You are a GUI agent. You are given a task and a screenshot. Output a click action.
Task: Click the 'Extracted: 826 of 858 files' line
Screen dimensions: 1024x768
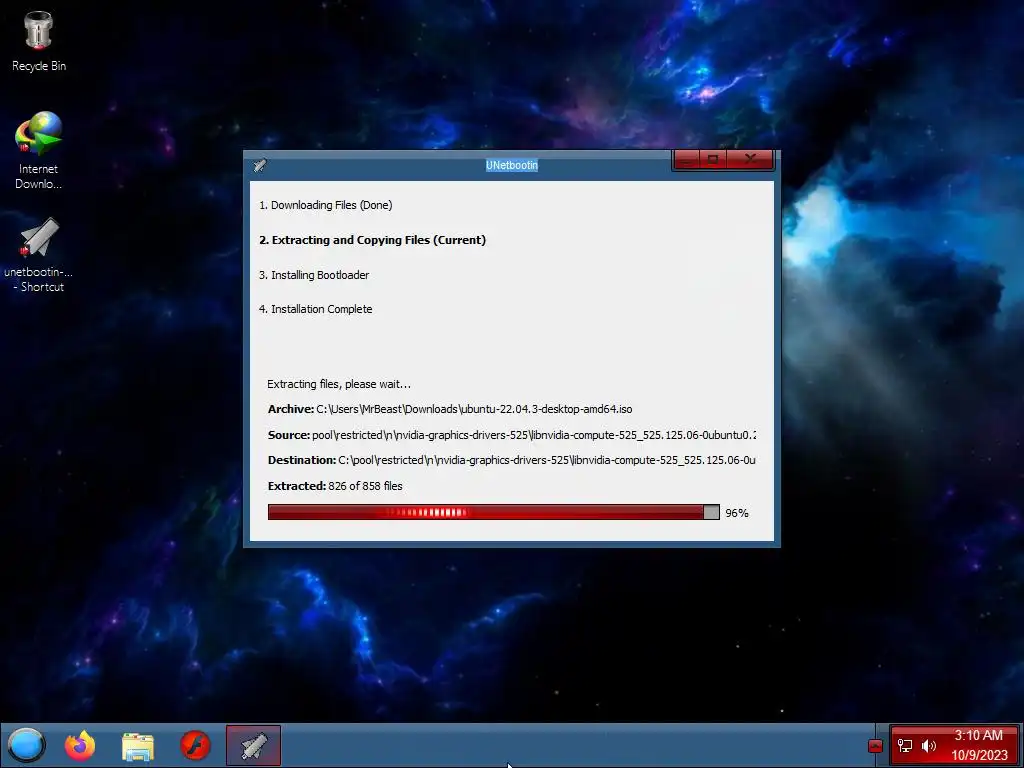(x=335, y=486)
